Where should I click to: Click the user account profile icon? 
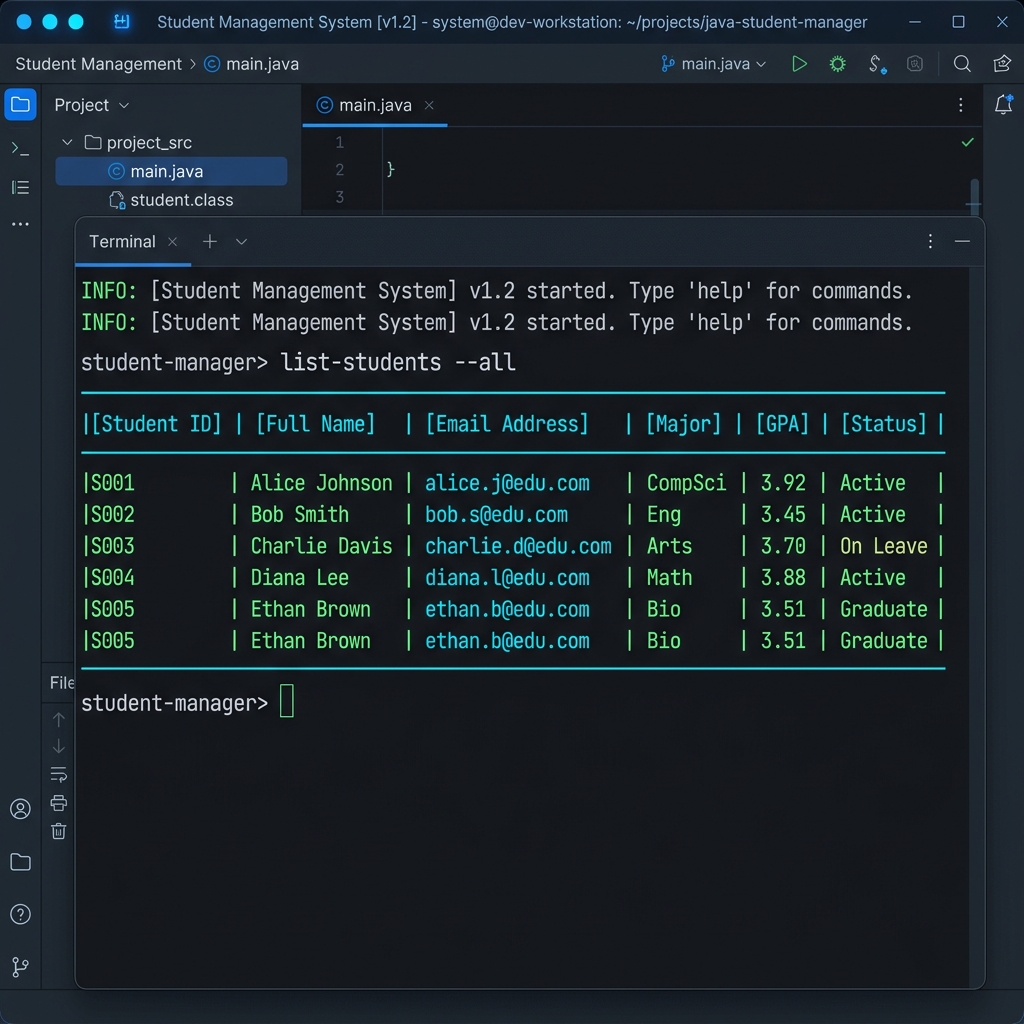[x=20, y=809]
